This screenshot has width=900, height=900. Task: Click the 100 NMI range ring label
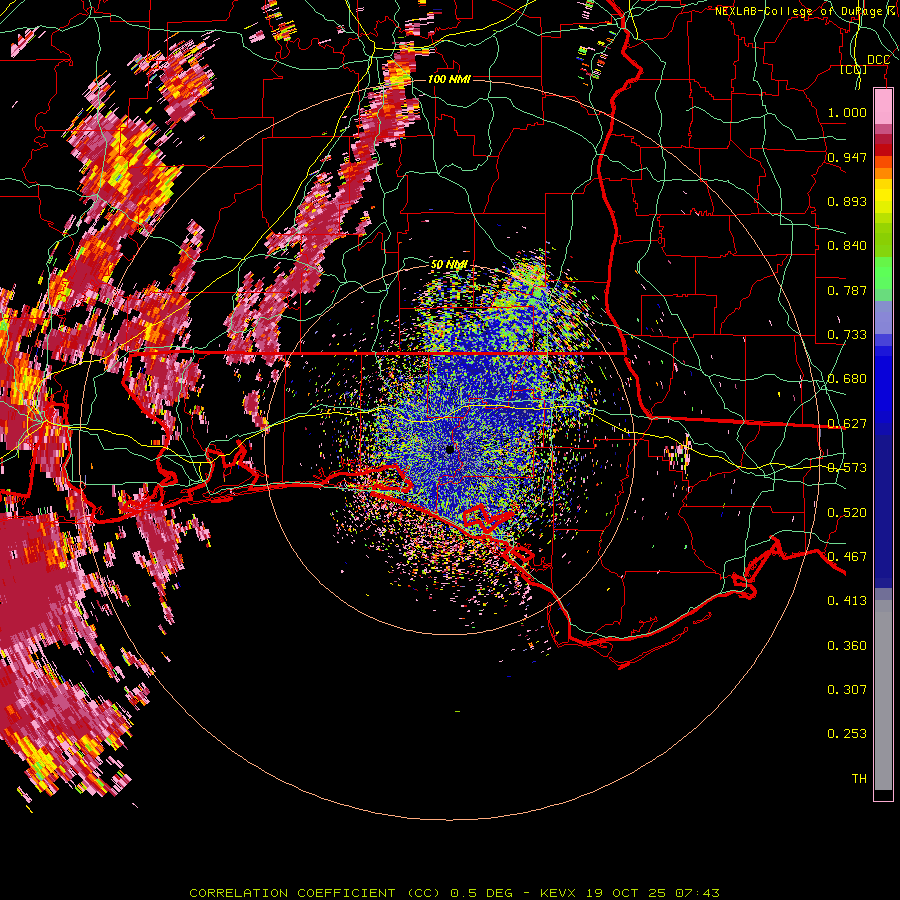[449, 79]
